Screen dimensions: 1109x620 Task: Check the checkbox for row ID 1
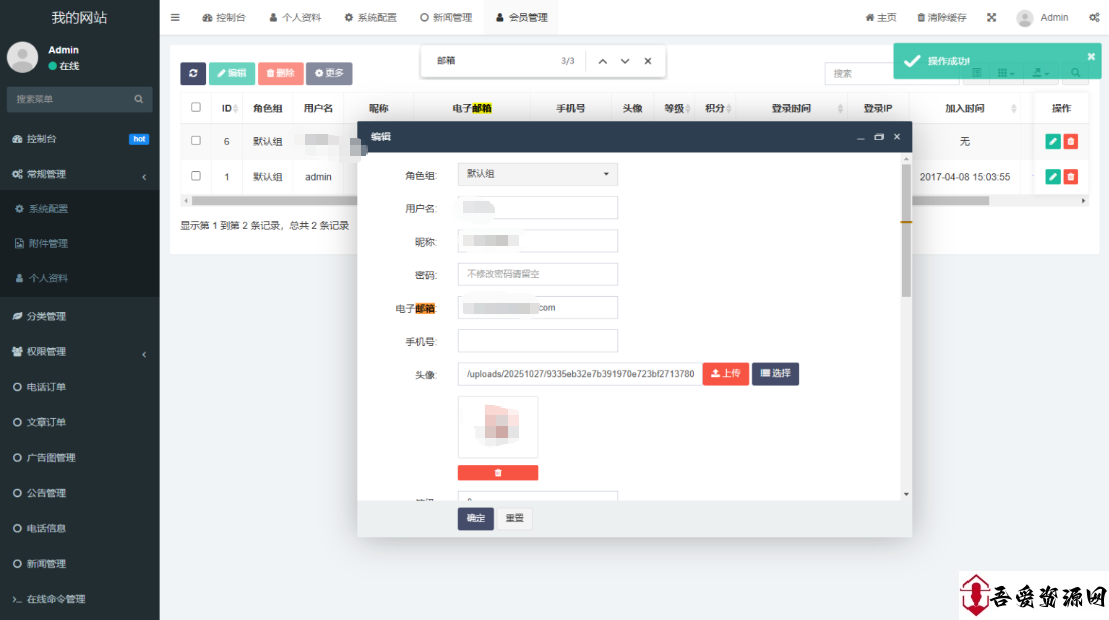point(196,176)
